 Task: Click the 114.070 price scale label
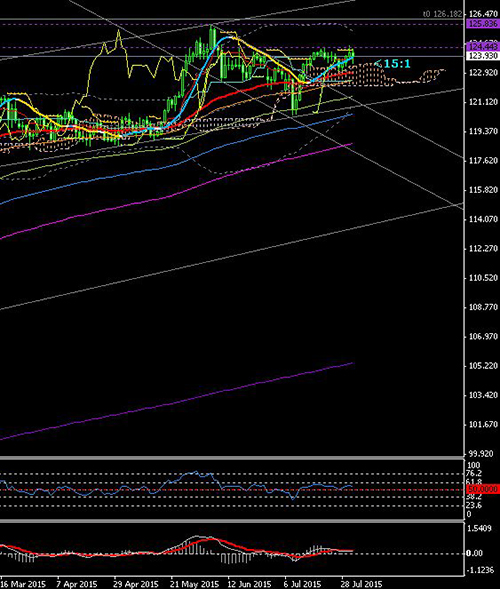pyautogui.click(x=483, y=219)
